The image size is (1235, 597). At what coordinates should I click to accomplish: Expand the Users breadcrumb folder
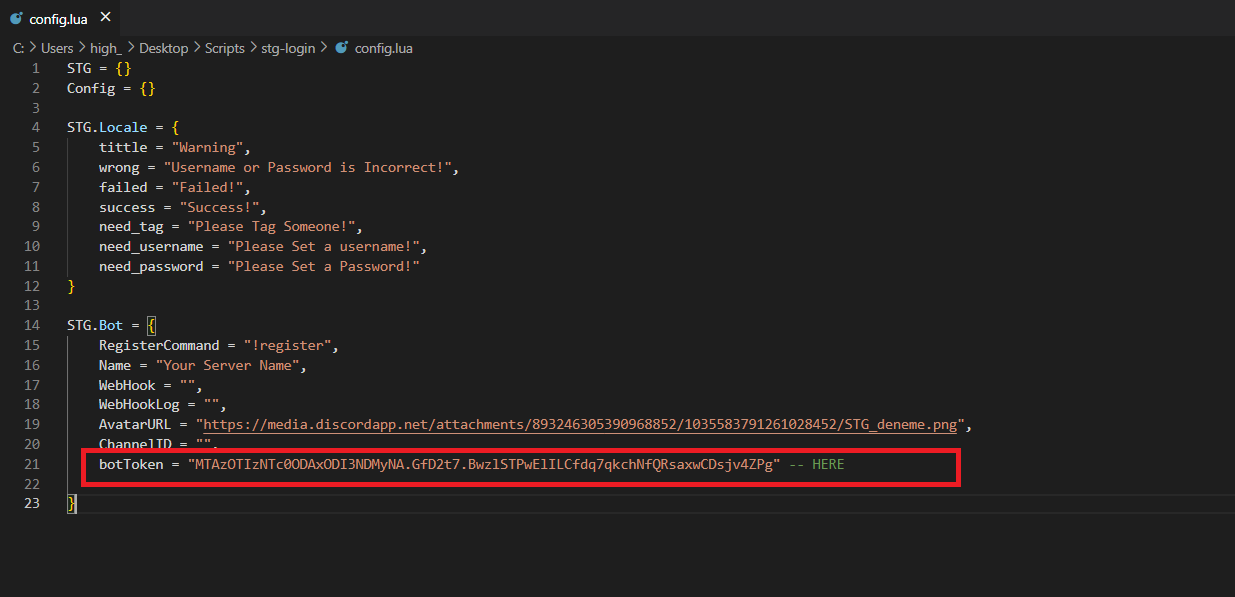point(57,48)
